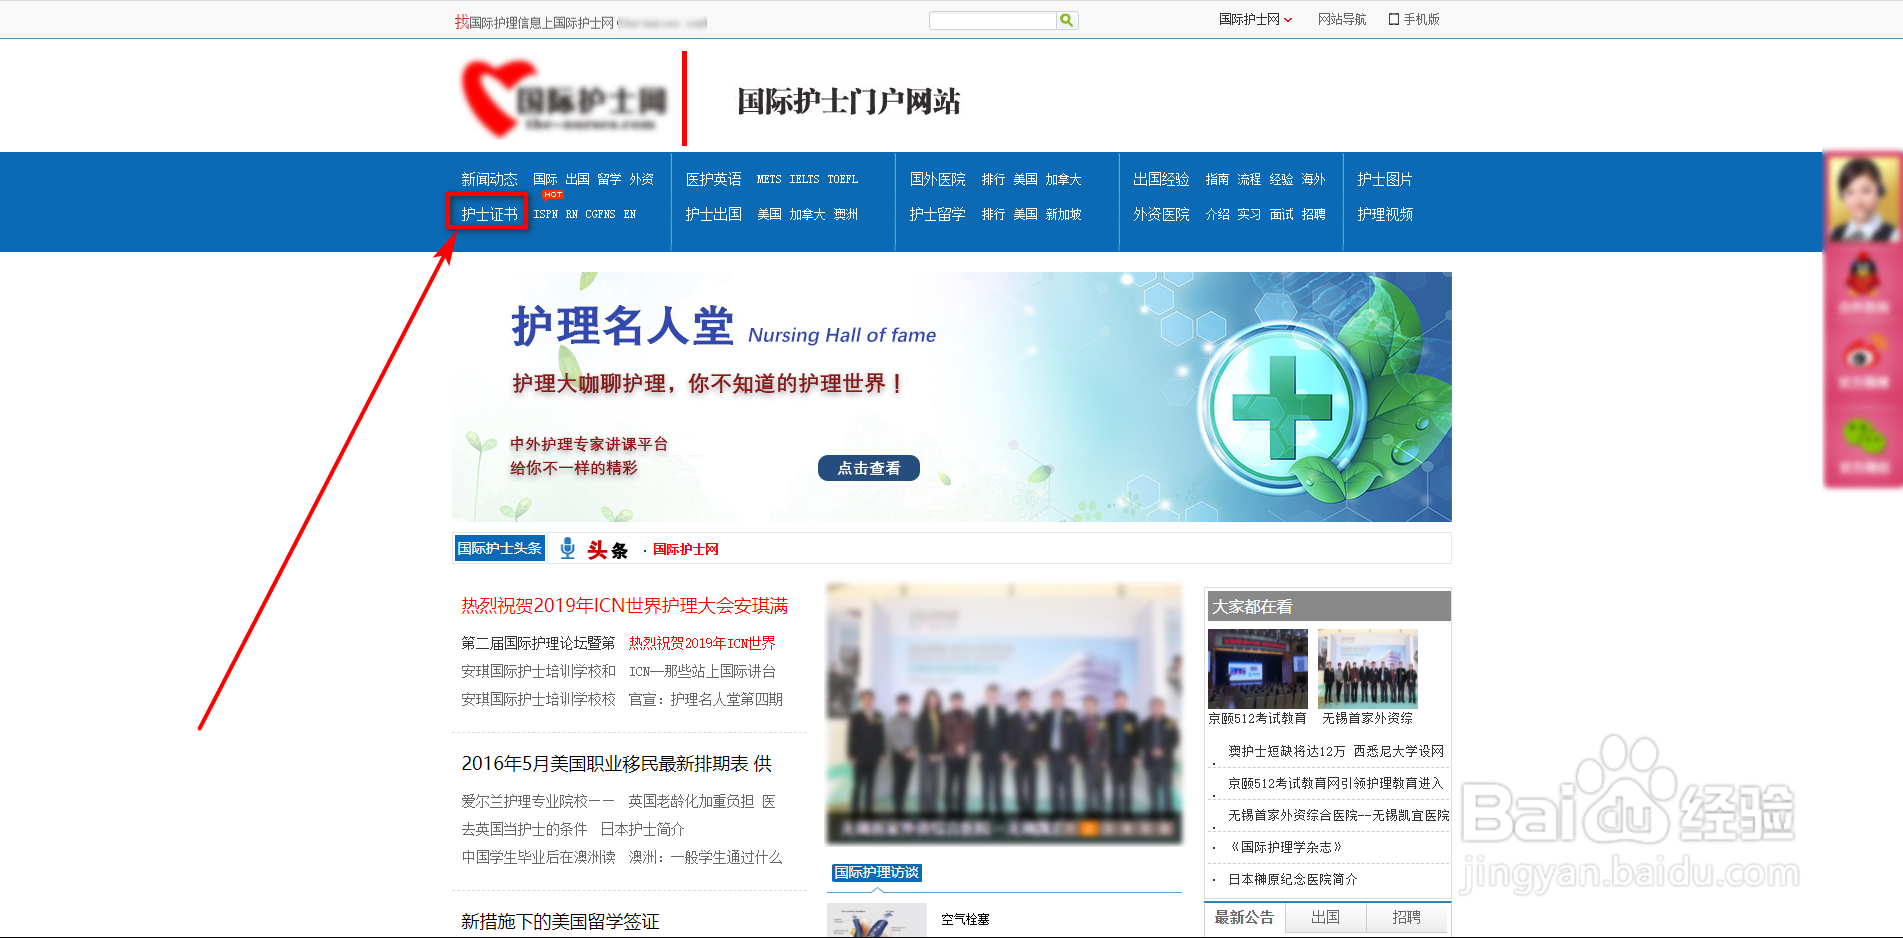1903x938 pixels.
Task: Click the 点击查看 banner button
Action: tap(868, 468)
